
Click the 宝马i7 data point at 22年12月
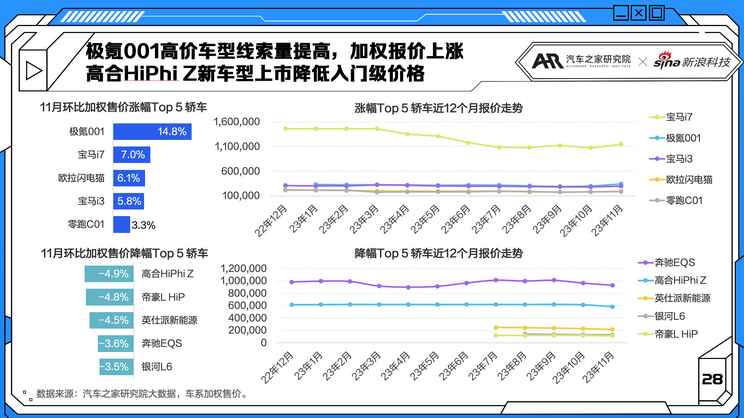tap(285, 129)
